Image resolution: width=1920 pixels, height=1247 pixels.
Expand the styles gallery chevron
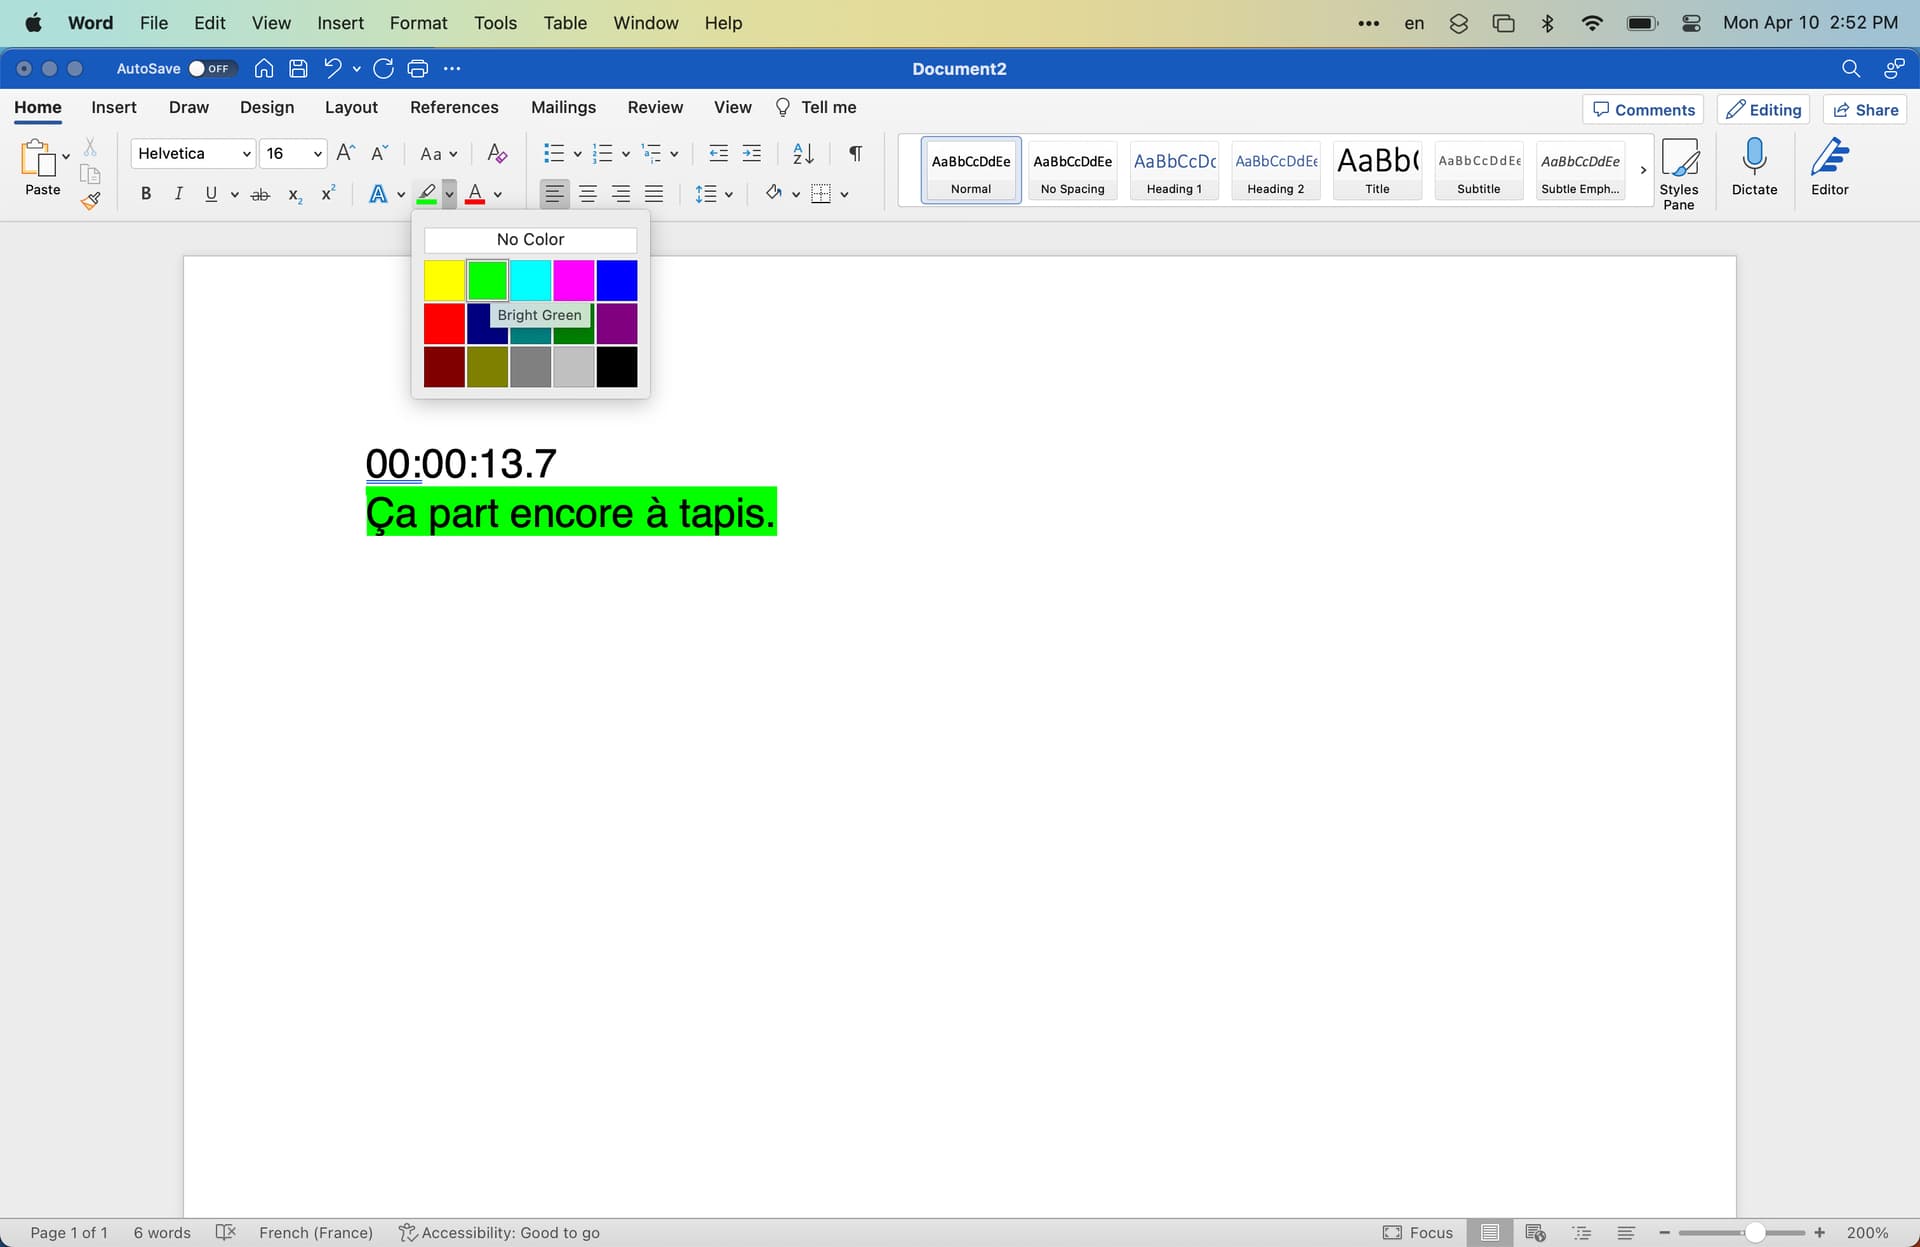[x=1643, y=170]
